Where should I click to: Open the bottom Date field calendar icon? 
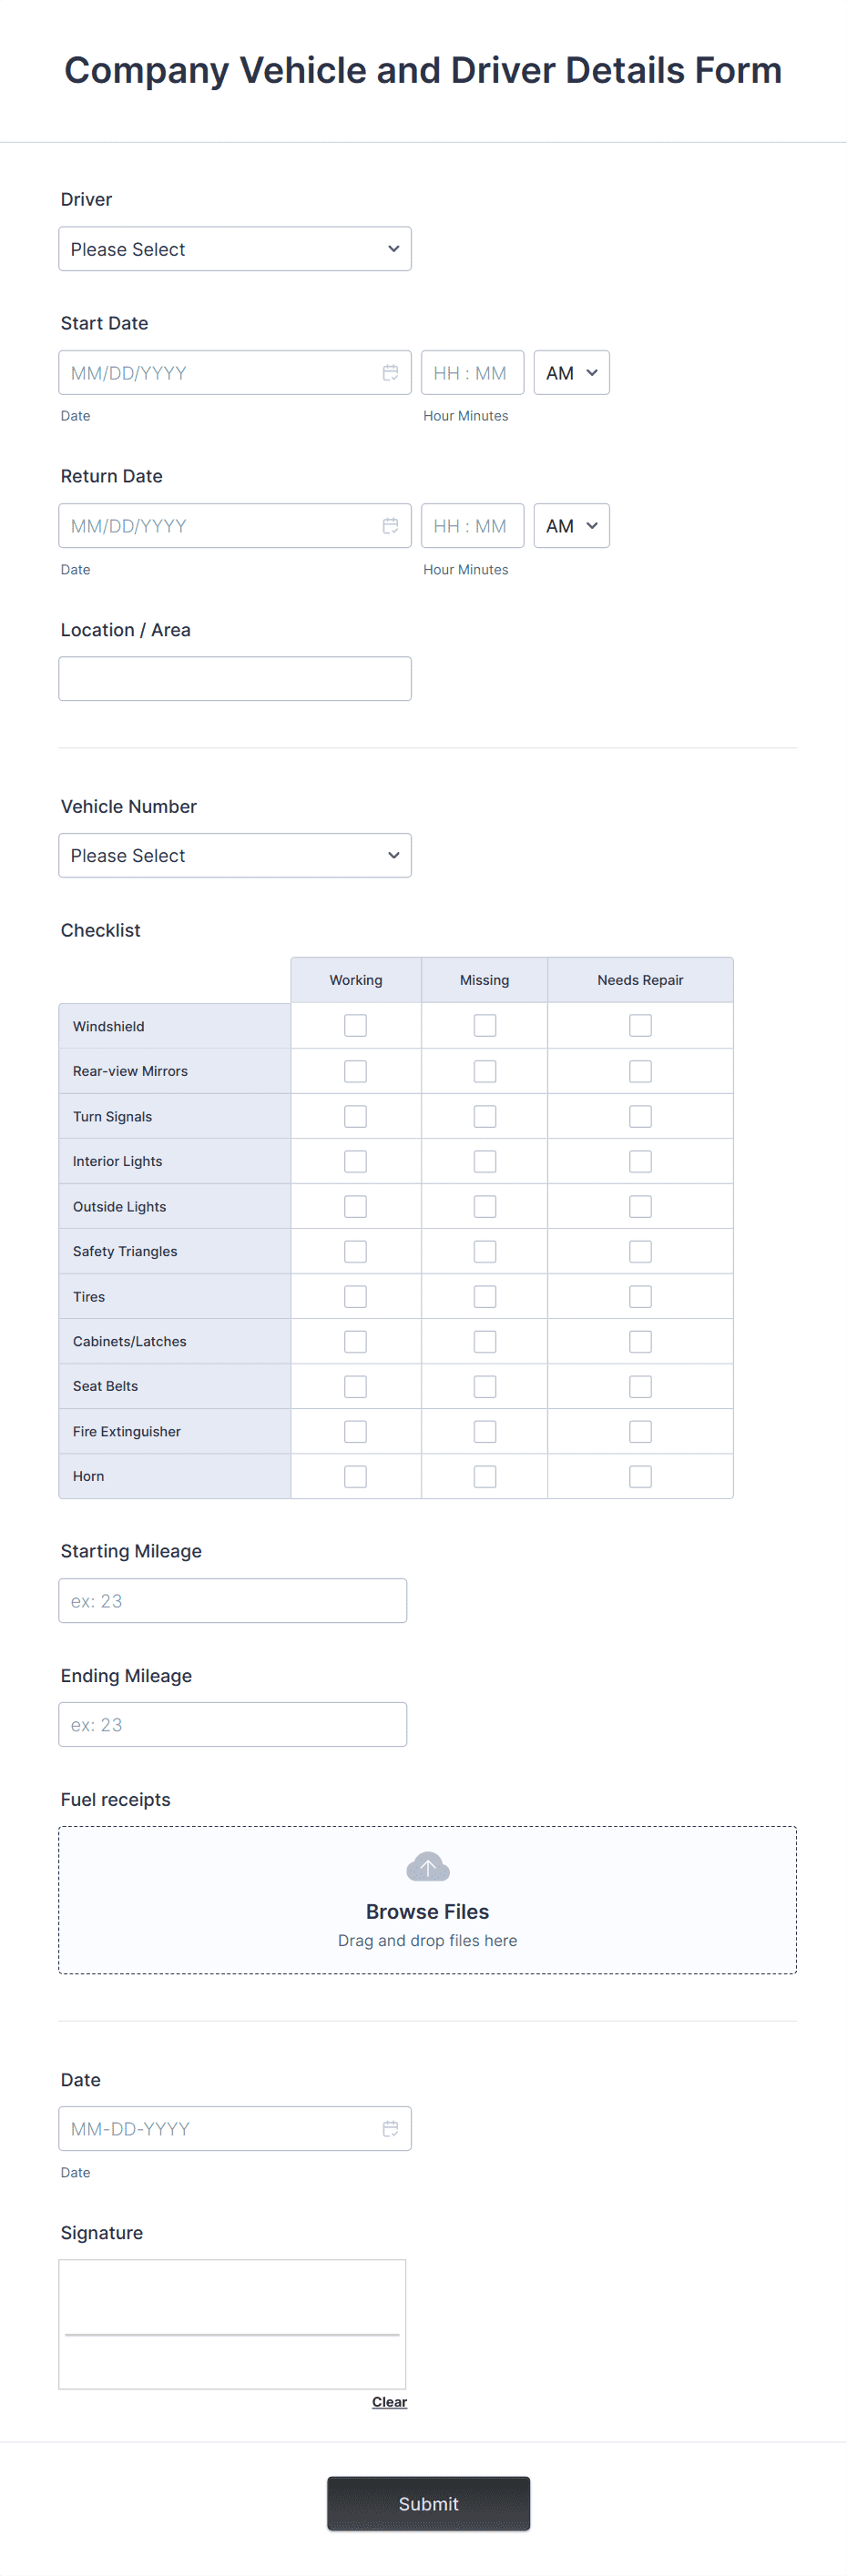(390, 2128)
